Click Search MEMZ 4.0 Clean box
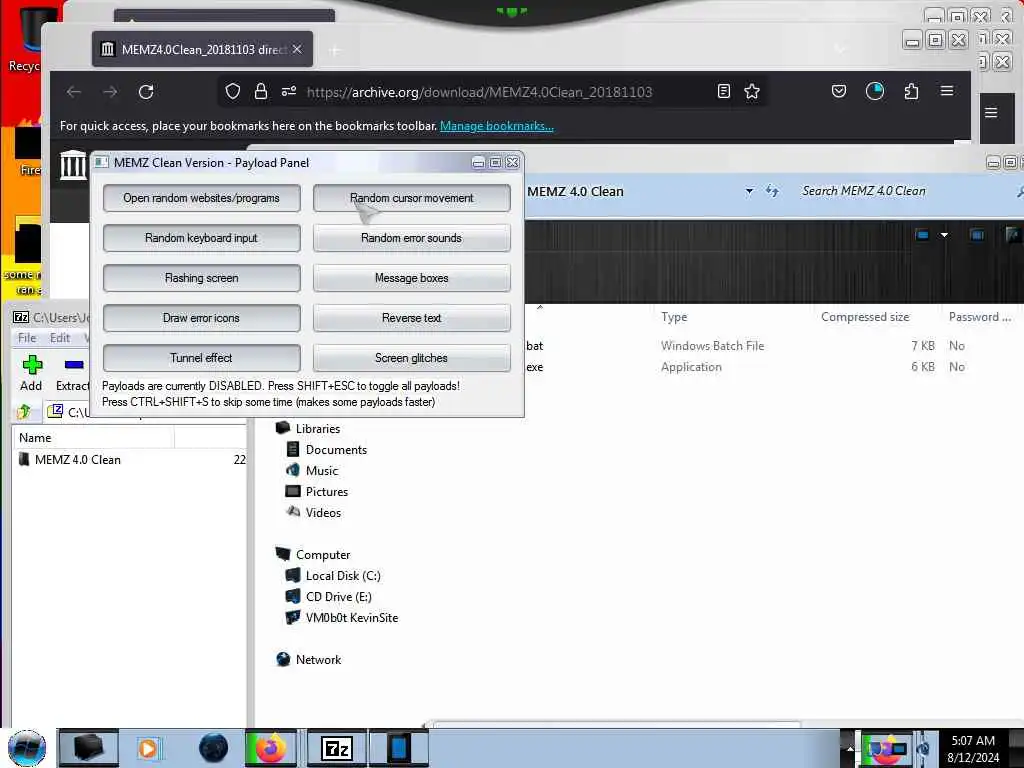This screenshot has width=1024, height=768. coord(906,191)
